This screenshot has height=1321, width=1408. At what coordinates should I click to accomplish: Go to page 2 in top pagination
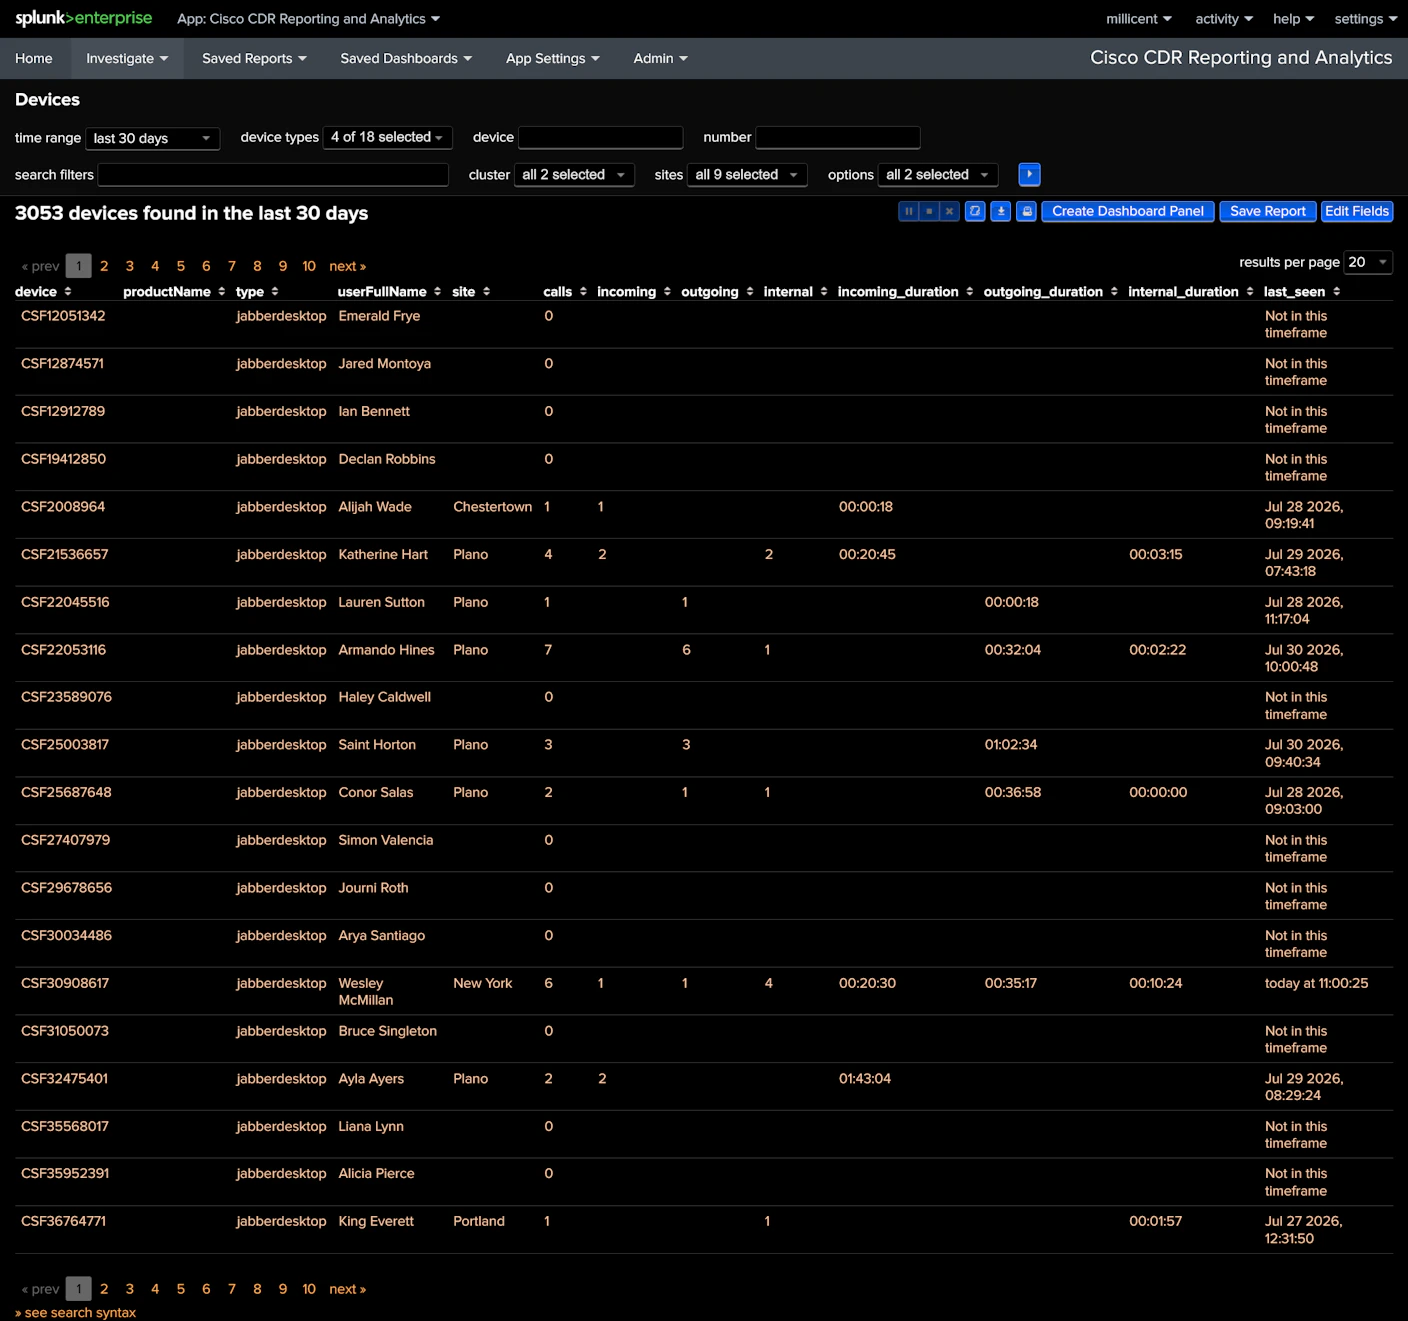point(104,266)
